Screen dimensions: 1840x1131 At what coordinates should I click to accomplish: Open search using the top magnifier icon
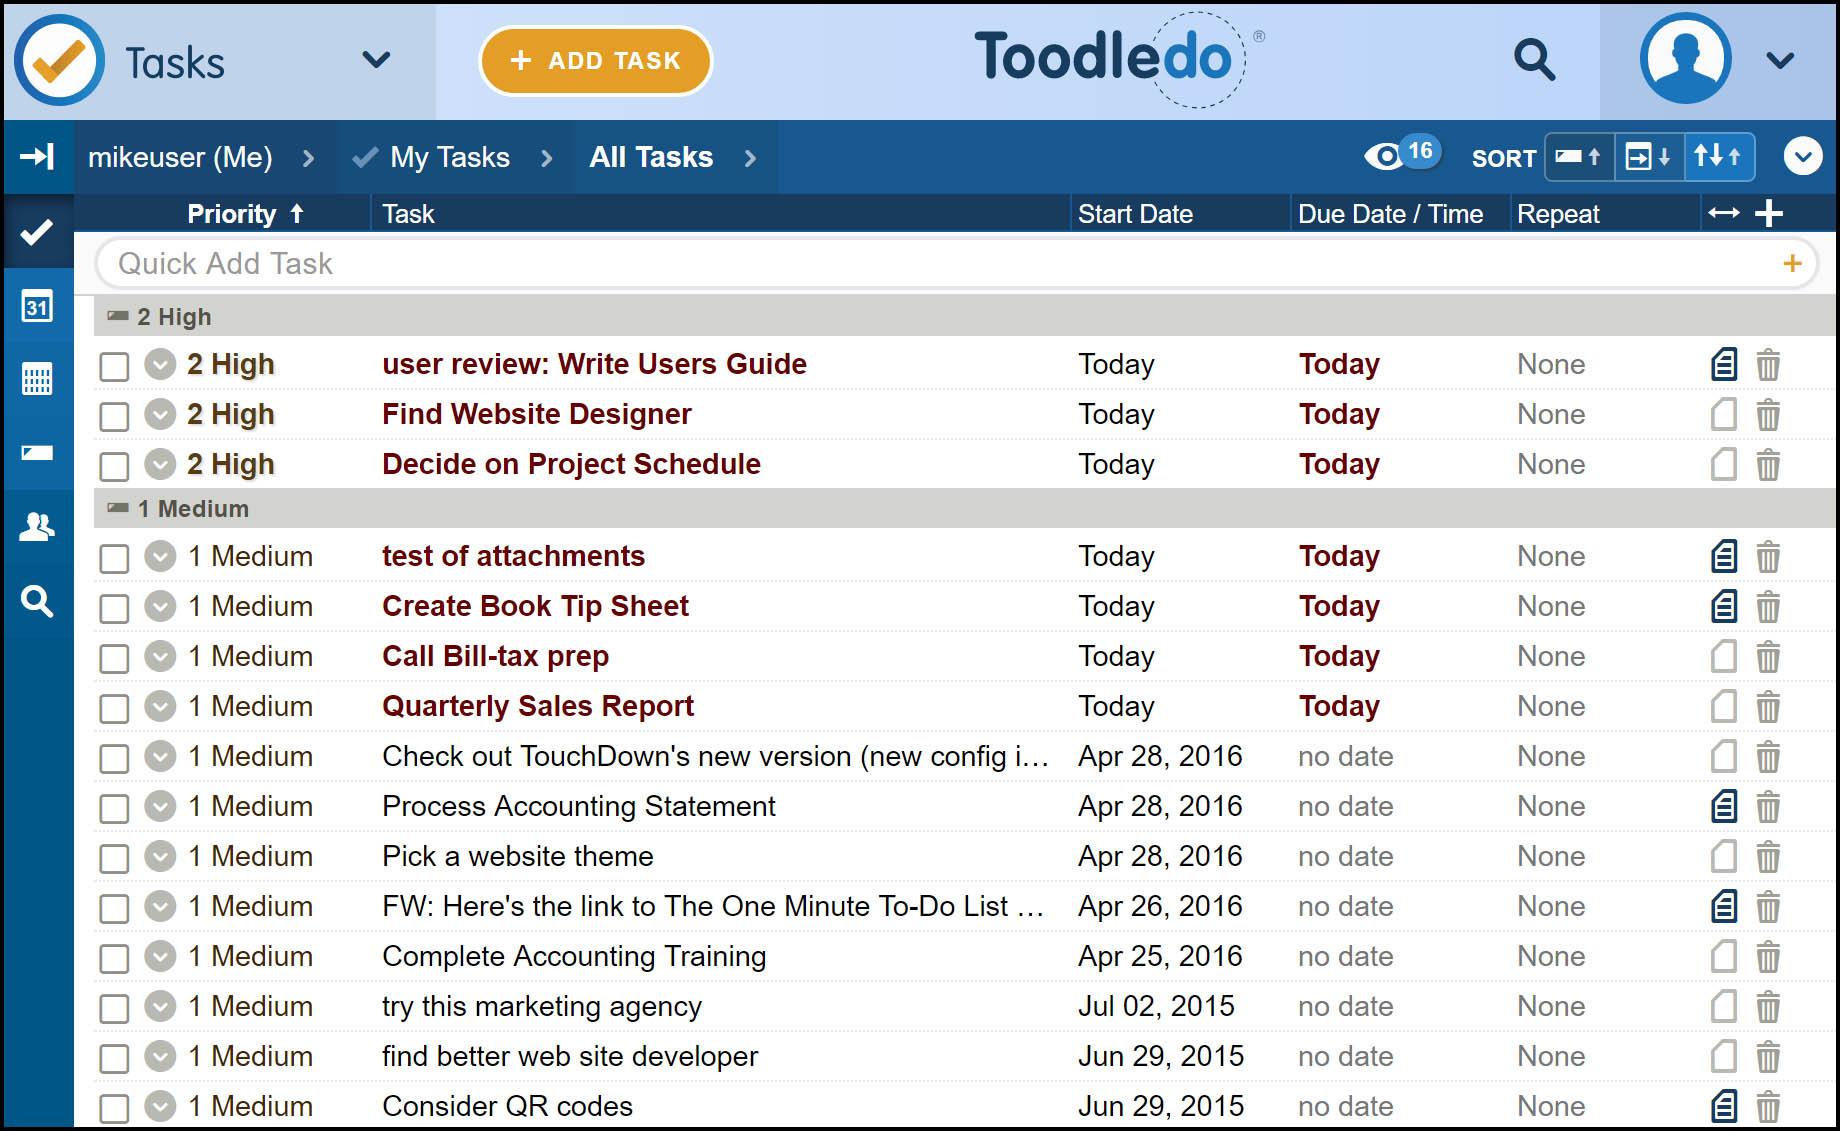click(x=1534, y=60)
